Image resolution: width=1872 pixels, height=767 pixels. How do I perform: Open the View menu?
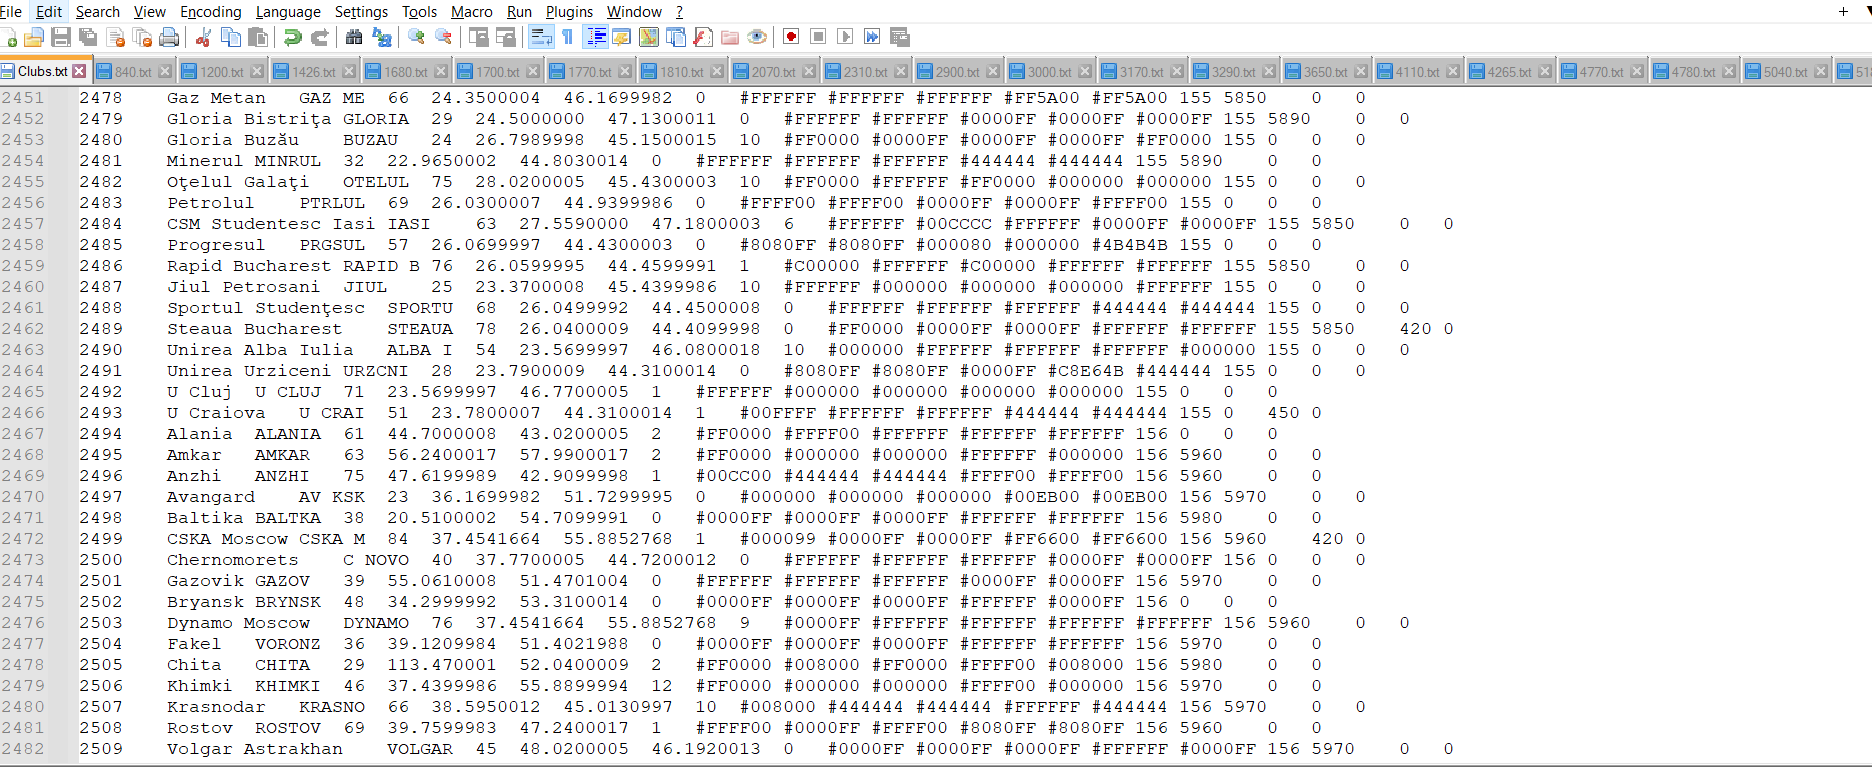pos(150,12)
